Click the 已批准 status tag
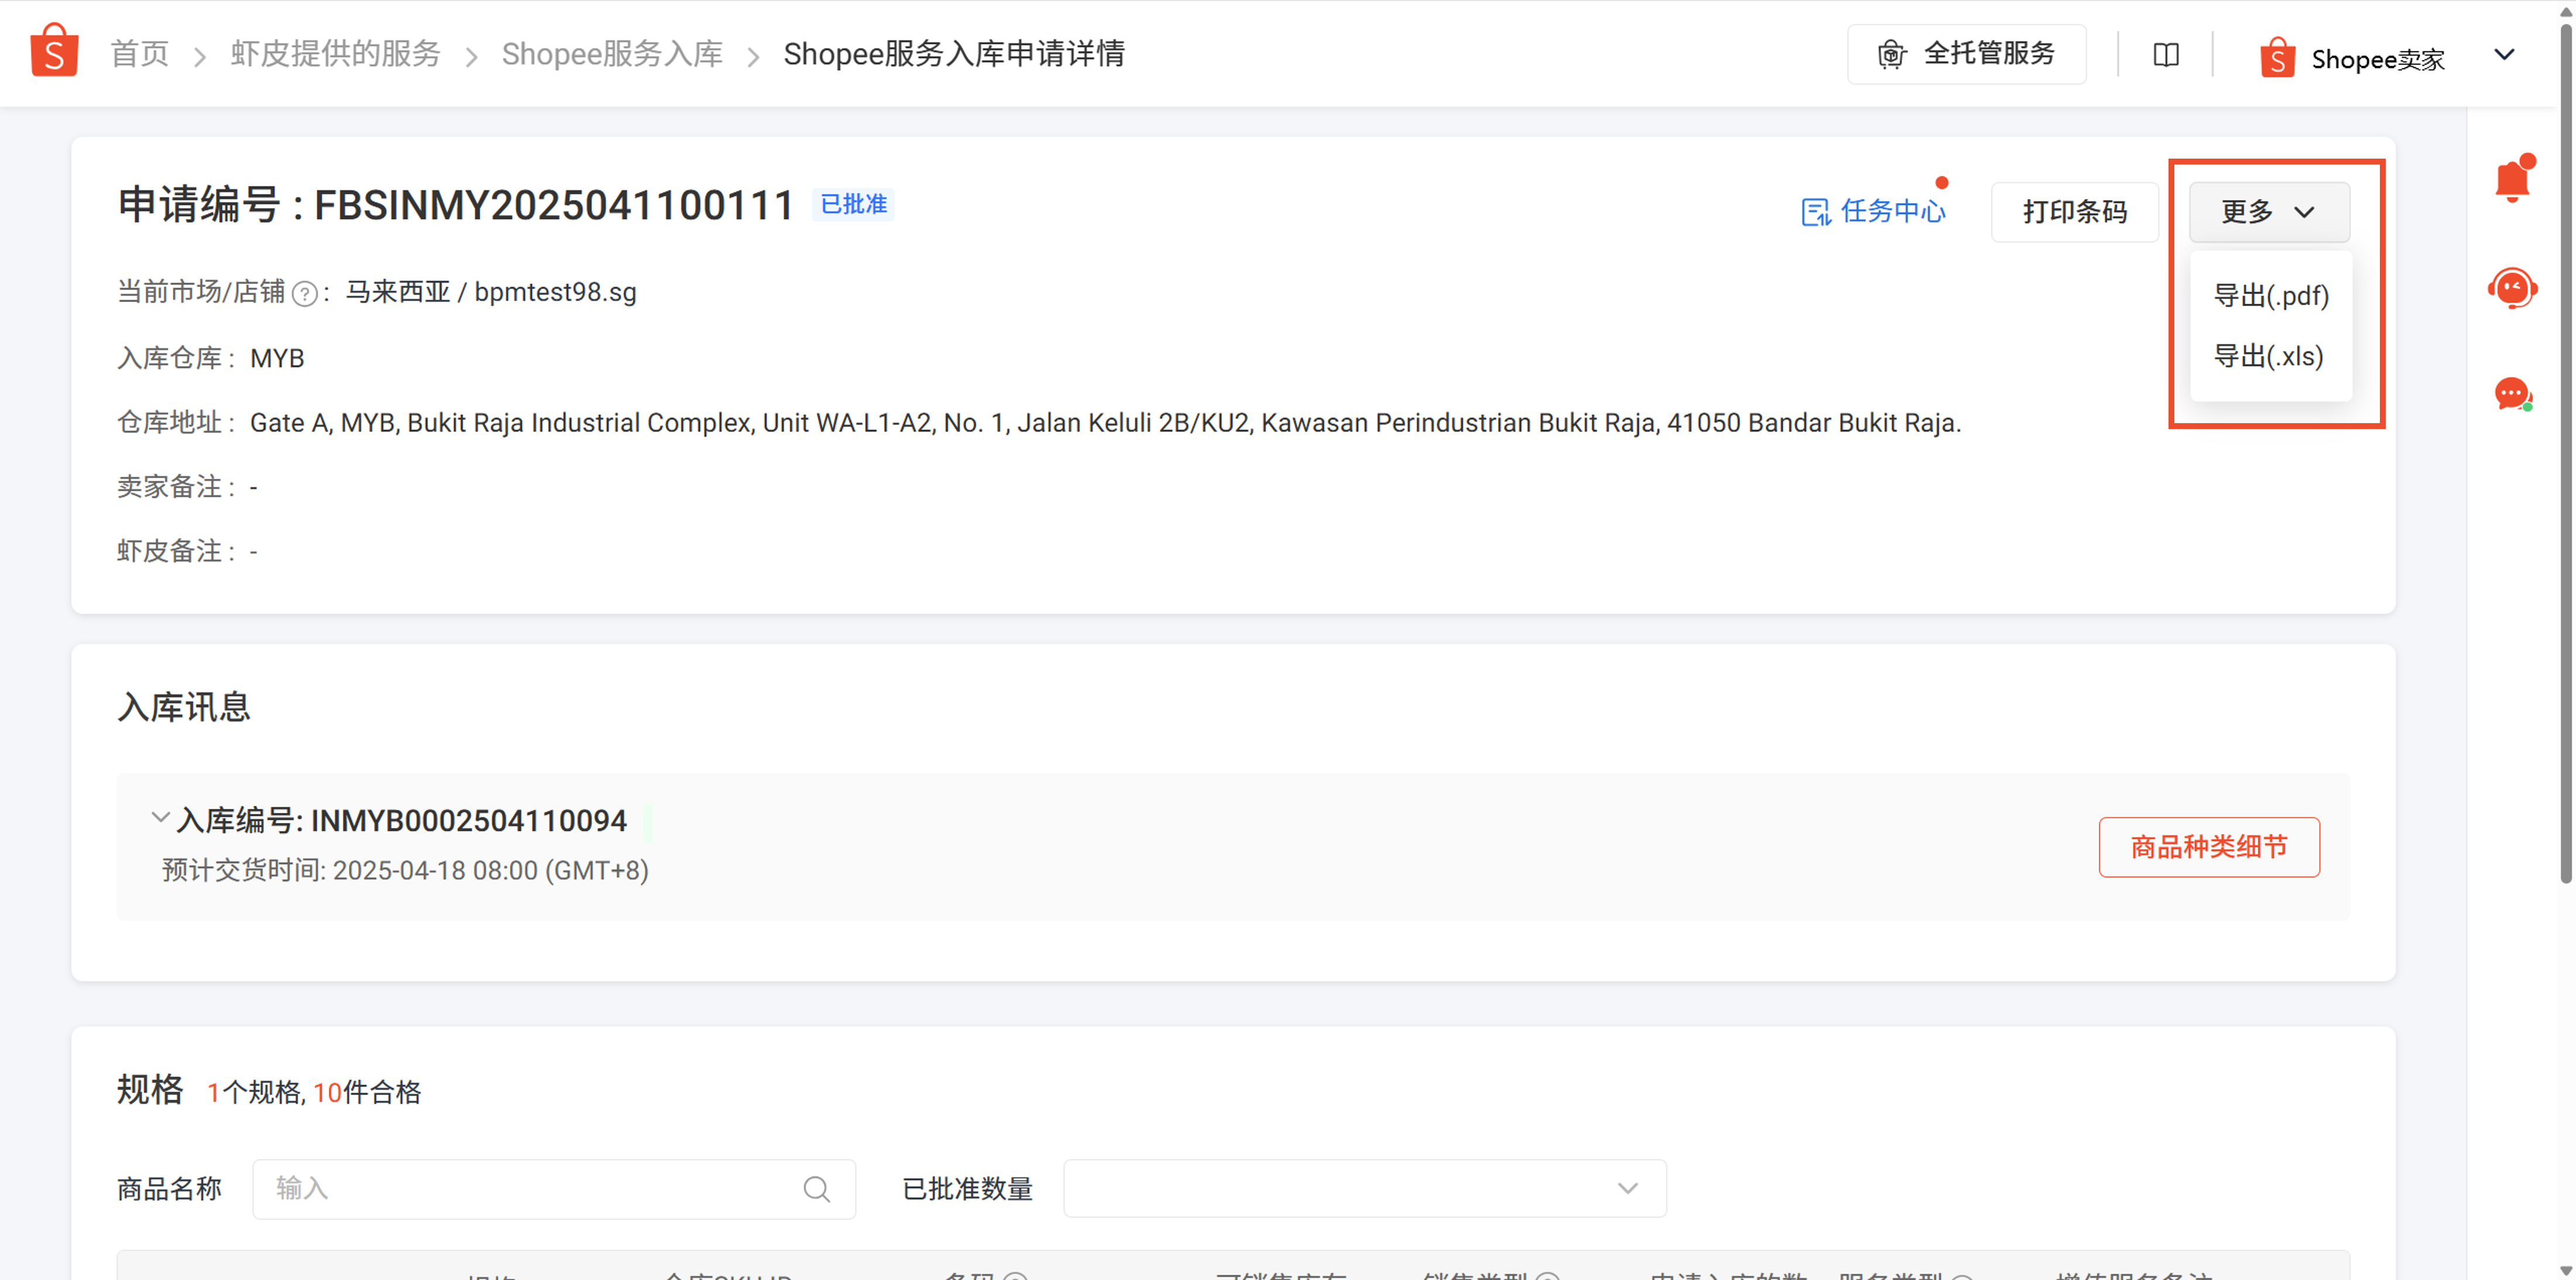2576x1280 pixels. (853, 204)
